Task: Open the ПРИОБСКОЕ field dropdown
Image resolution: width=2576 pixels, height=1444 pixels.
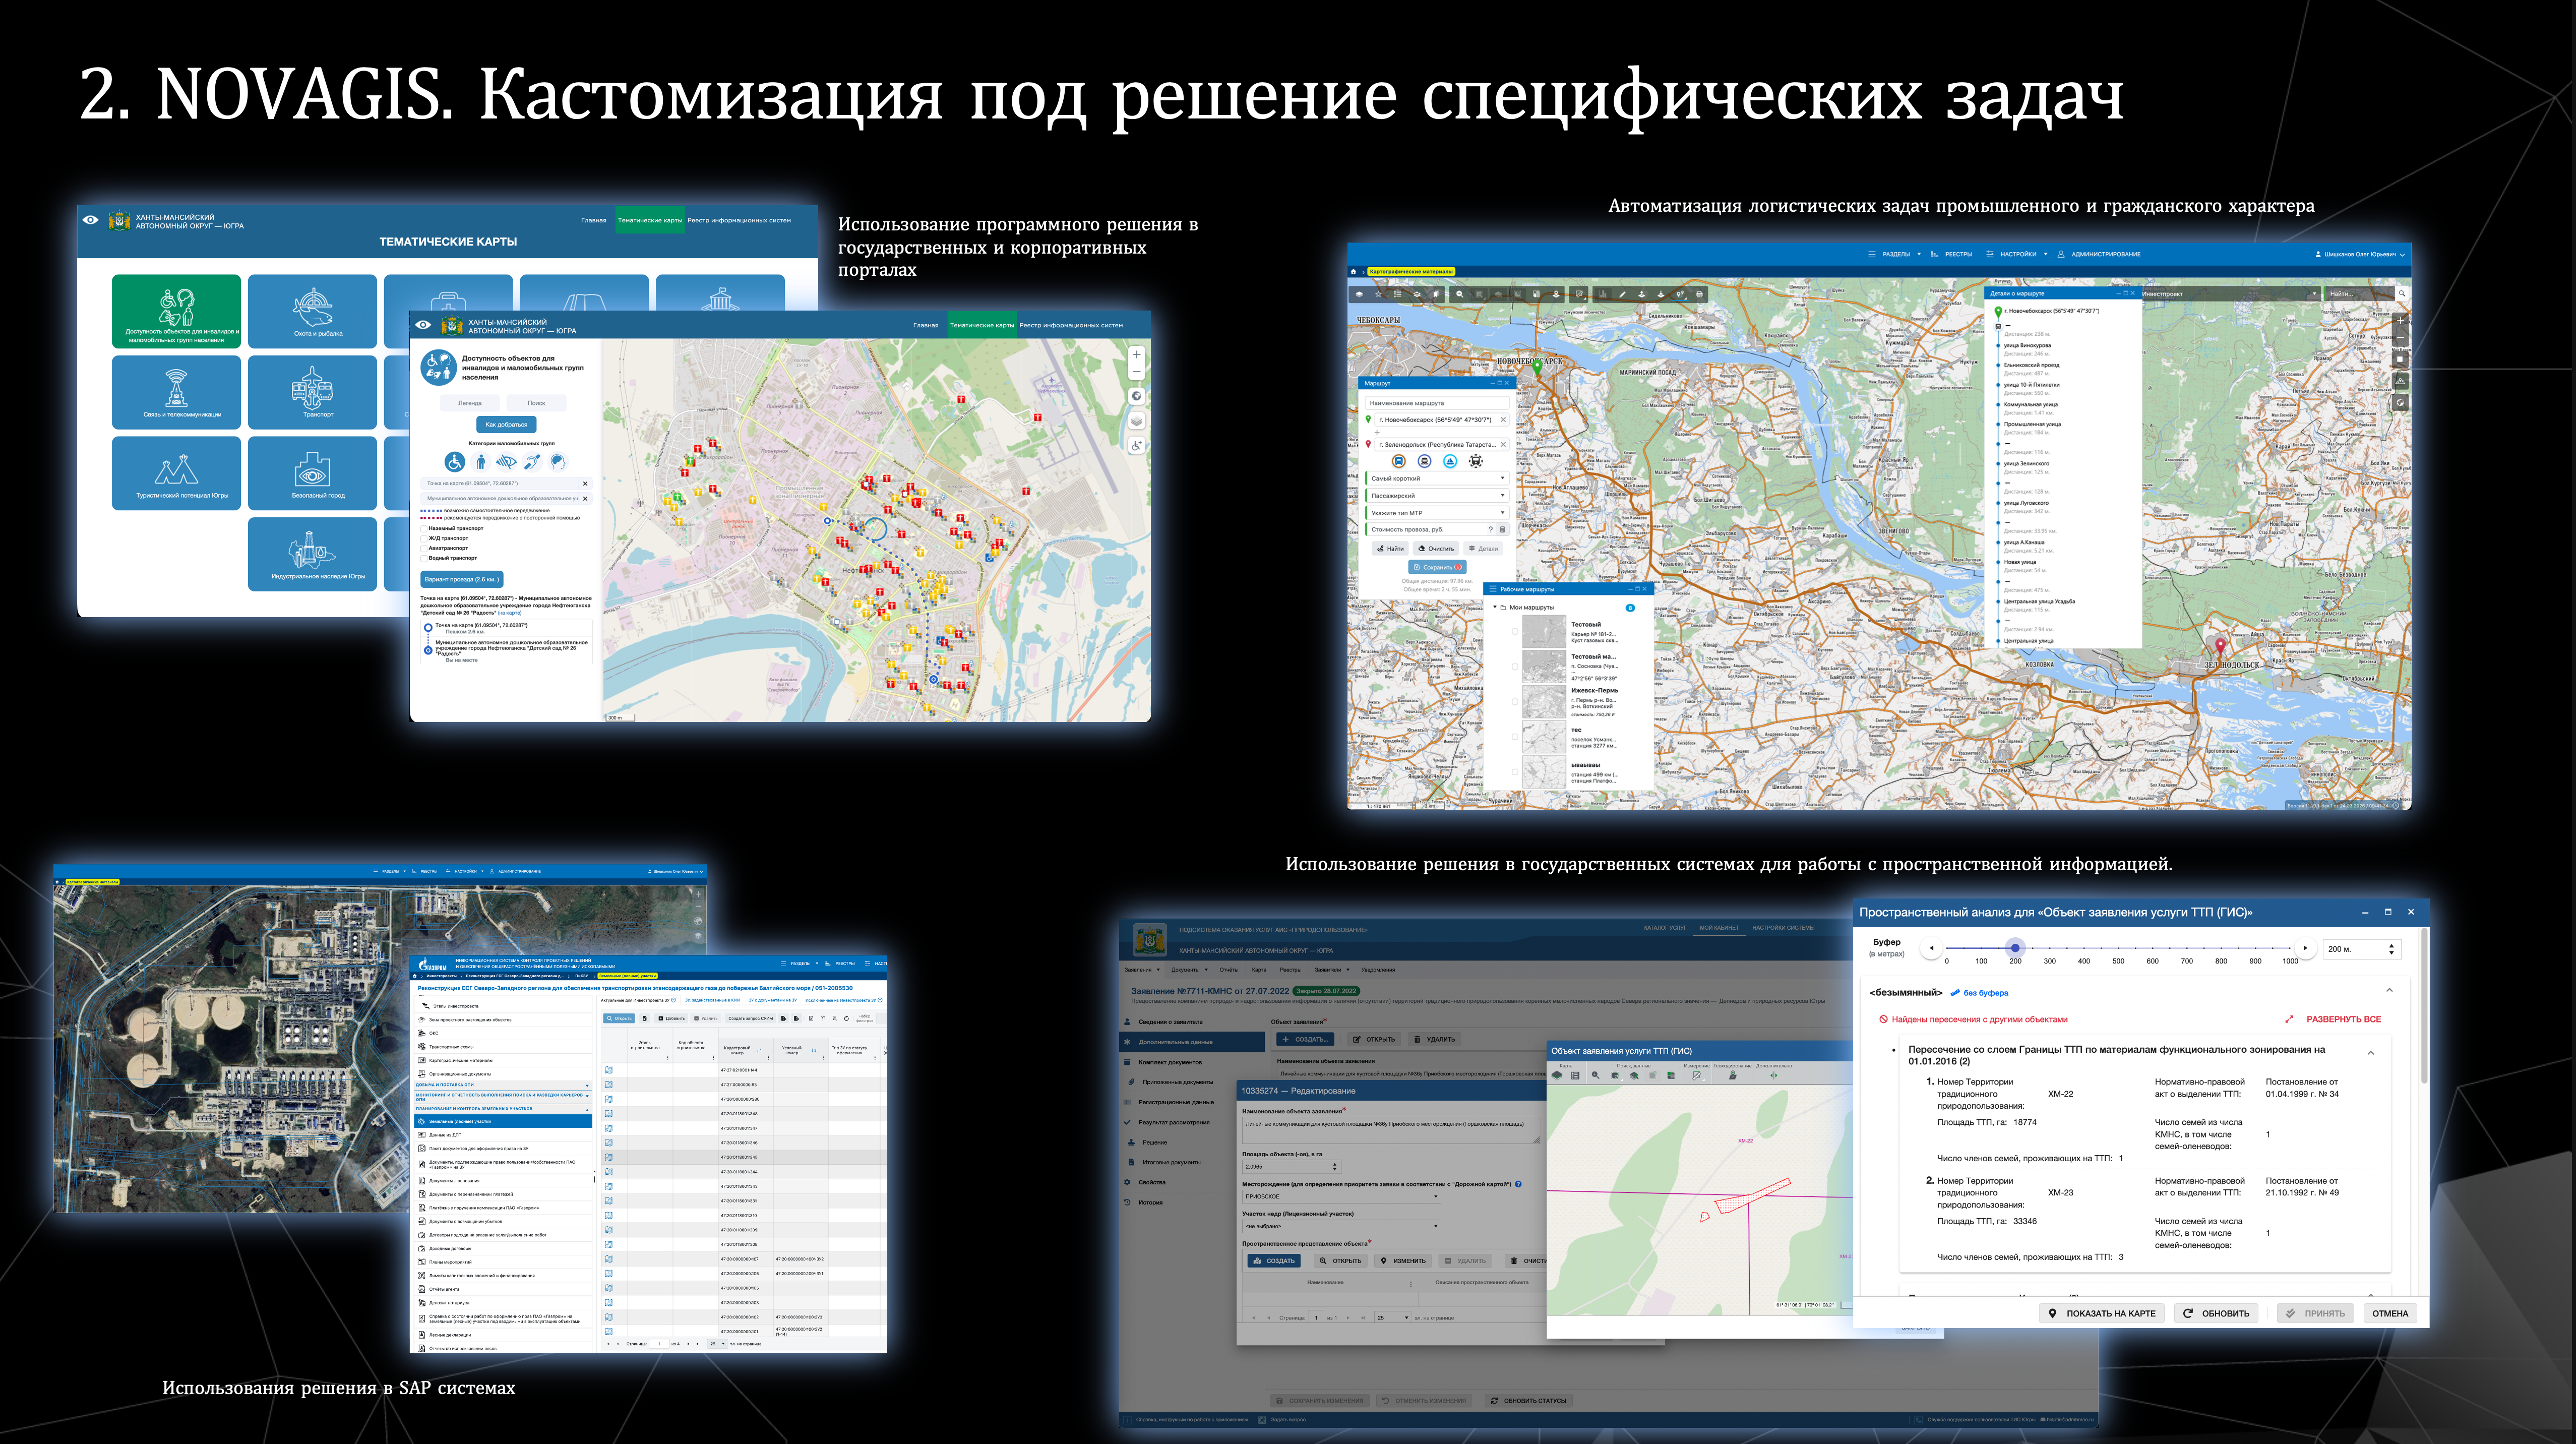Action: [1341, 1196]
